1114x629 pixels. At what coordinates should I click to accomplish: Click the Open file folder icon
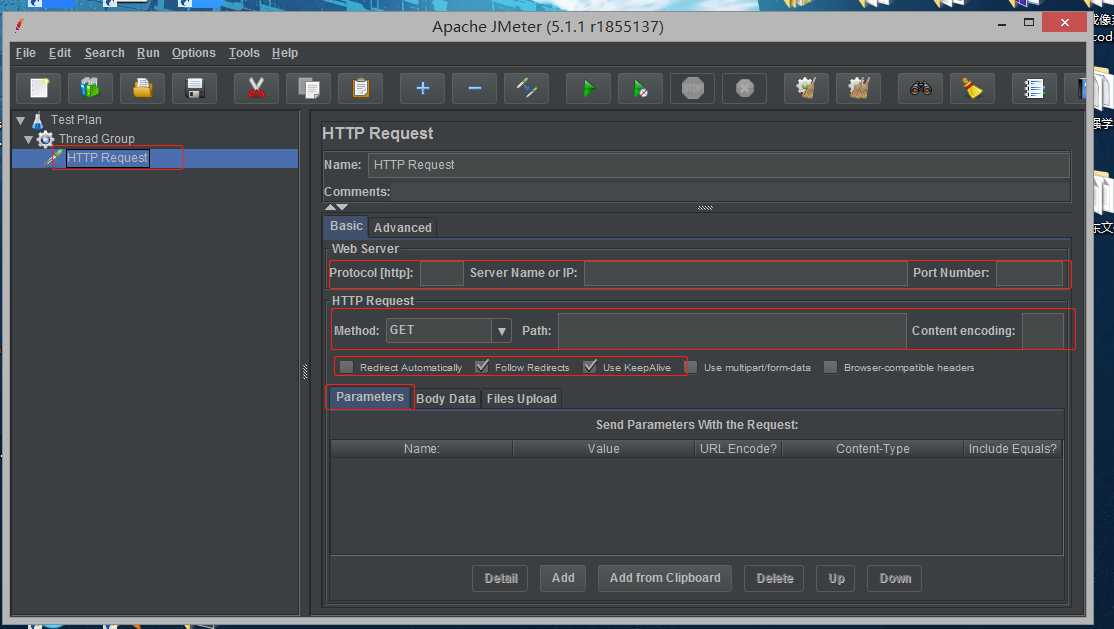(x=142, y=88)
